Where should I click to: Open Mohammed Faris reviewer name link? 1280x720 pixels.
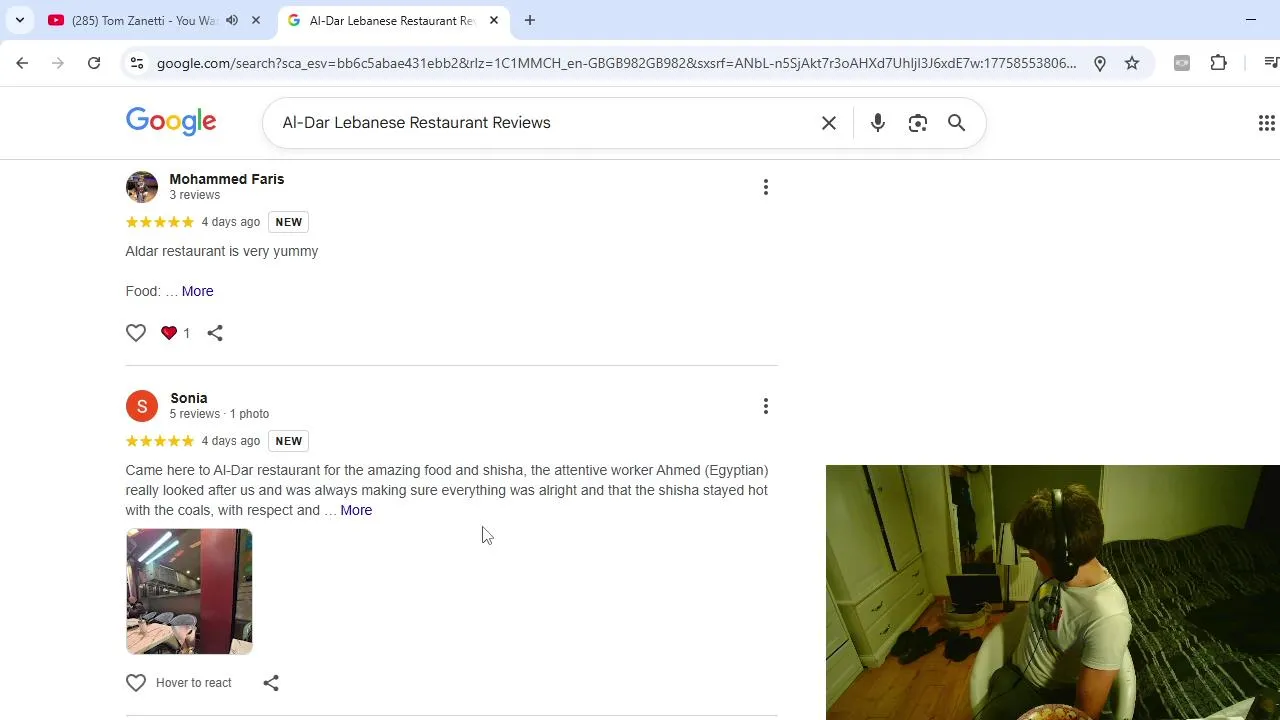[x=227, y=179]
